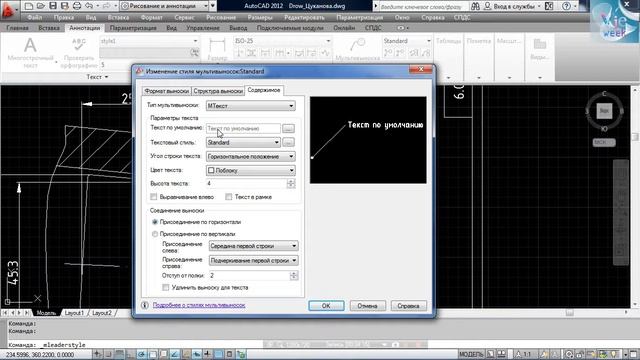Click the Plot (print) icon
The height and width of the screenshot is (360, 640).
[77, 6]
